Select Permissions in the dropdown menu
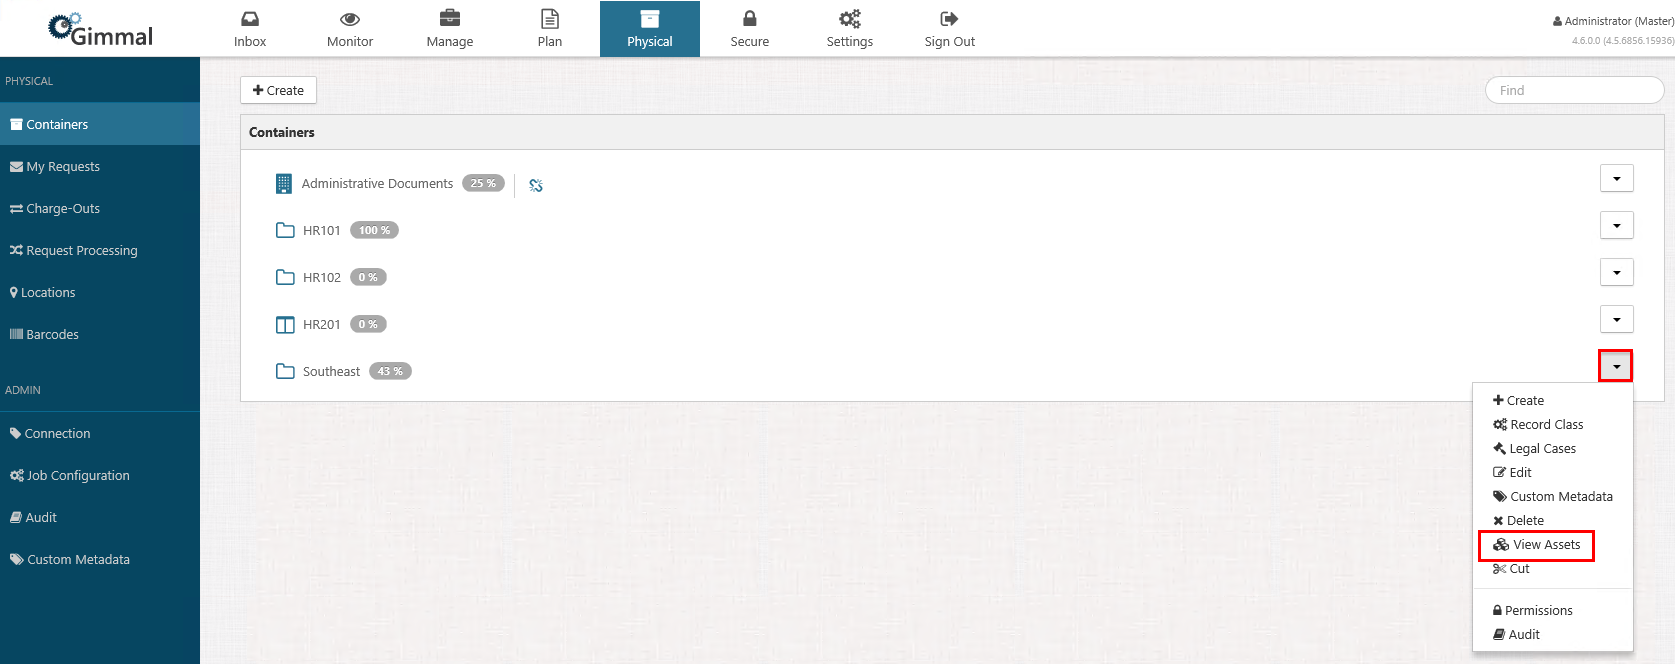Image resolution: width=1675 pixels, height=664 pixels. (1538, 611)
